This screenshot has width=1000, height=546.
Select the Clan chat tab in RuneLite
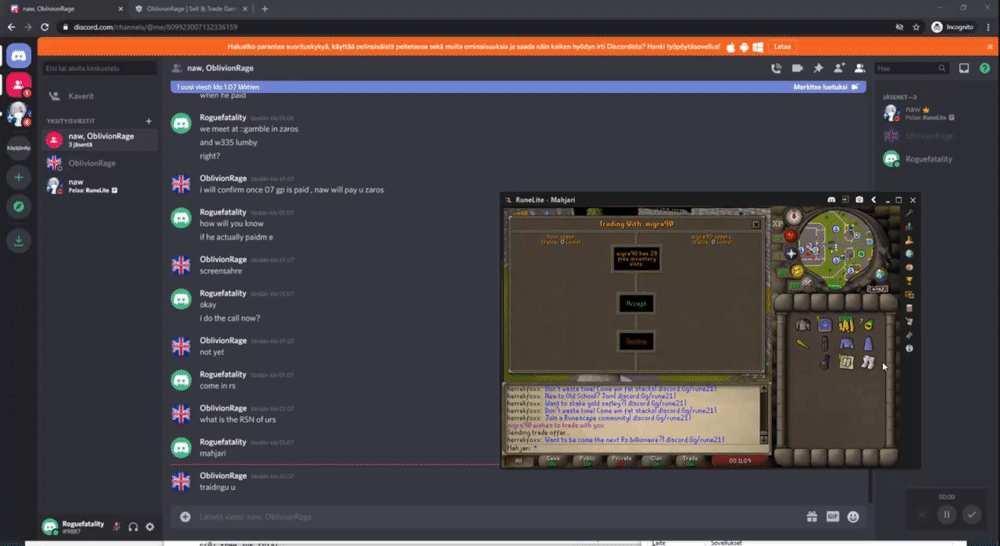click(x=656, y=461)
